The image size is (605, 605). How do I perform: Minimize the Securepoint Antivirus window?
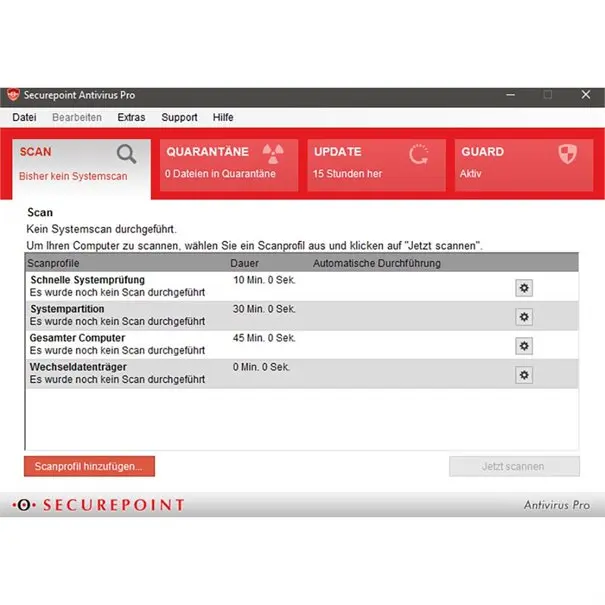(510, 95)
